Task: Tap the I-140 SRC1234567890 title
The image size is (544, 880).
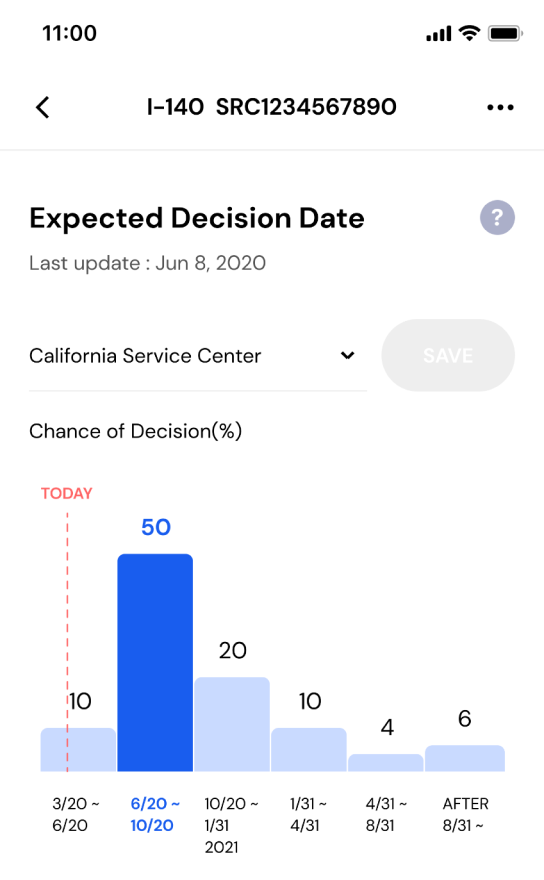Action: [x=272, y=107]
